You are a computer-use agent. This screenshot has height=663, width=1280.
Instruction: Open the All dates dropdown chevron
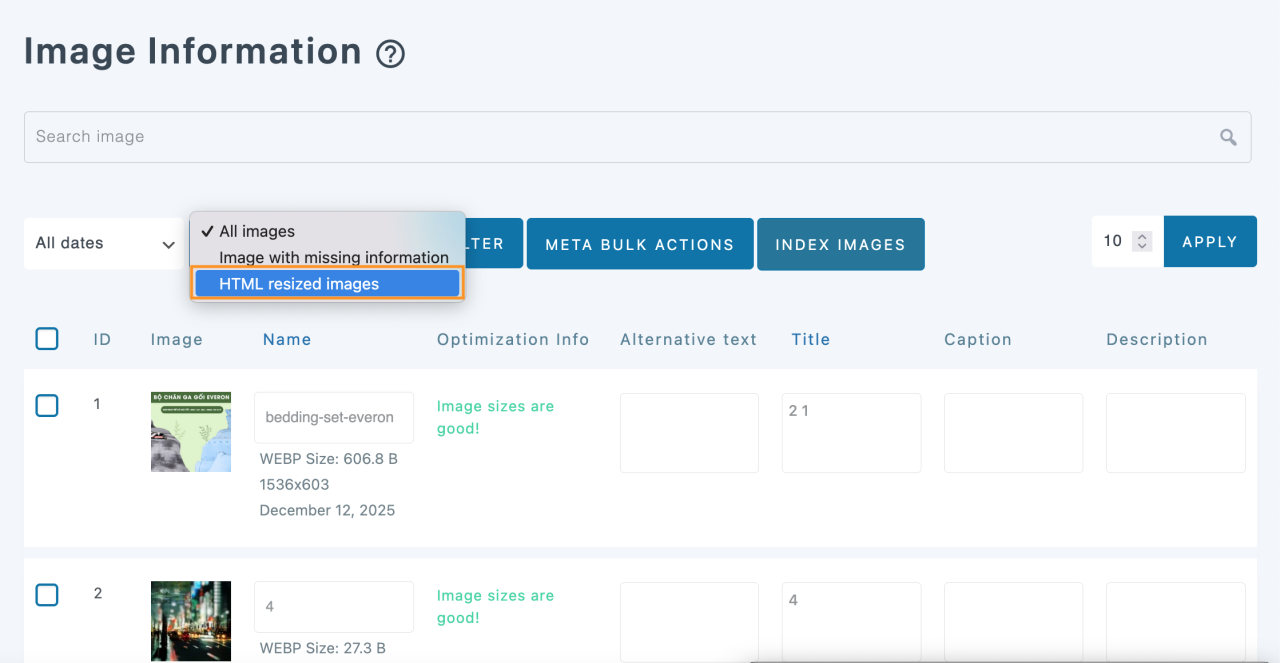(x=167, y=243)
